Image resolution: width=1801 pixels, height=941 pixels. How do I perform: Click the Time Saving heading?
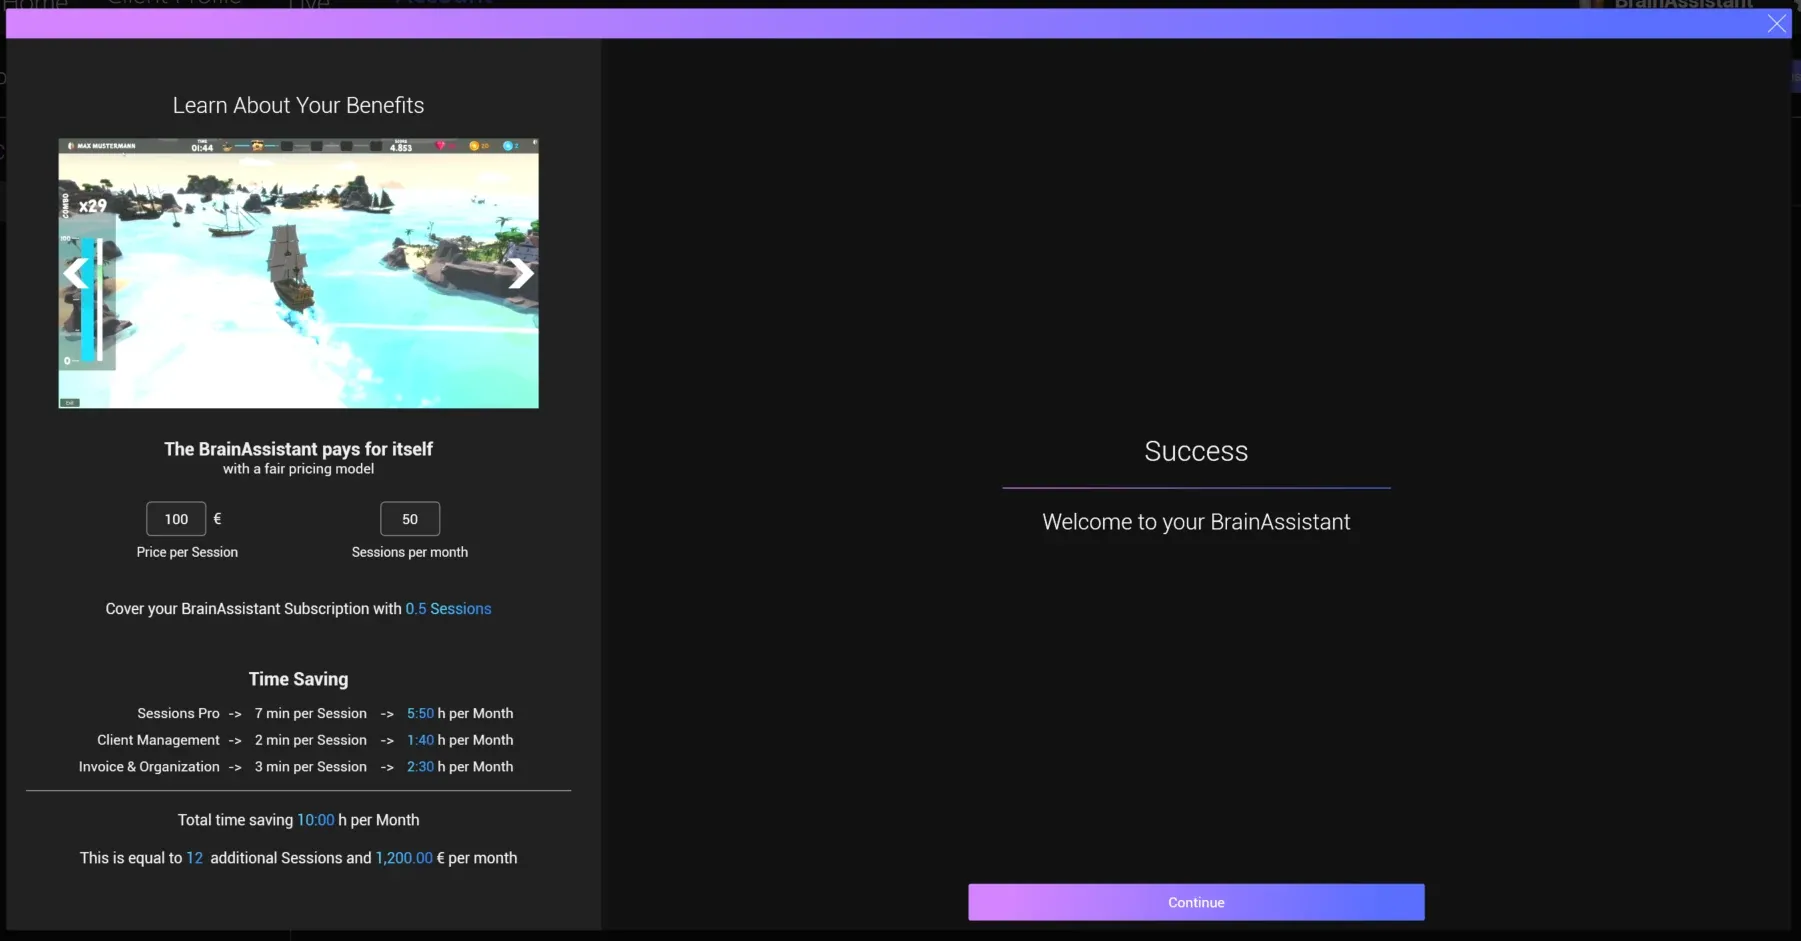pyautogui.click(x=298, y=679)
